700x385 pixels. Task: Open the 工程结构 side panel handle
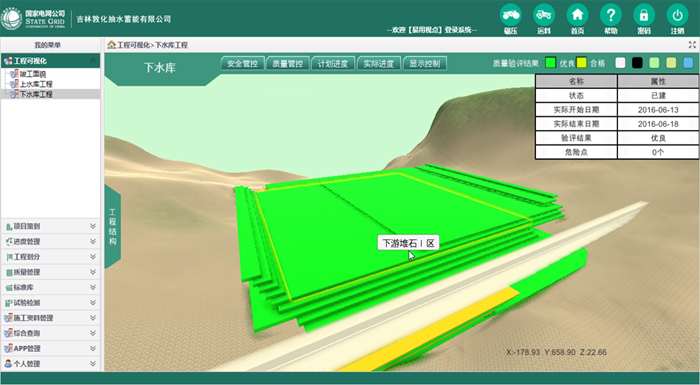(x=112, y=226)
